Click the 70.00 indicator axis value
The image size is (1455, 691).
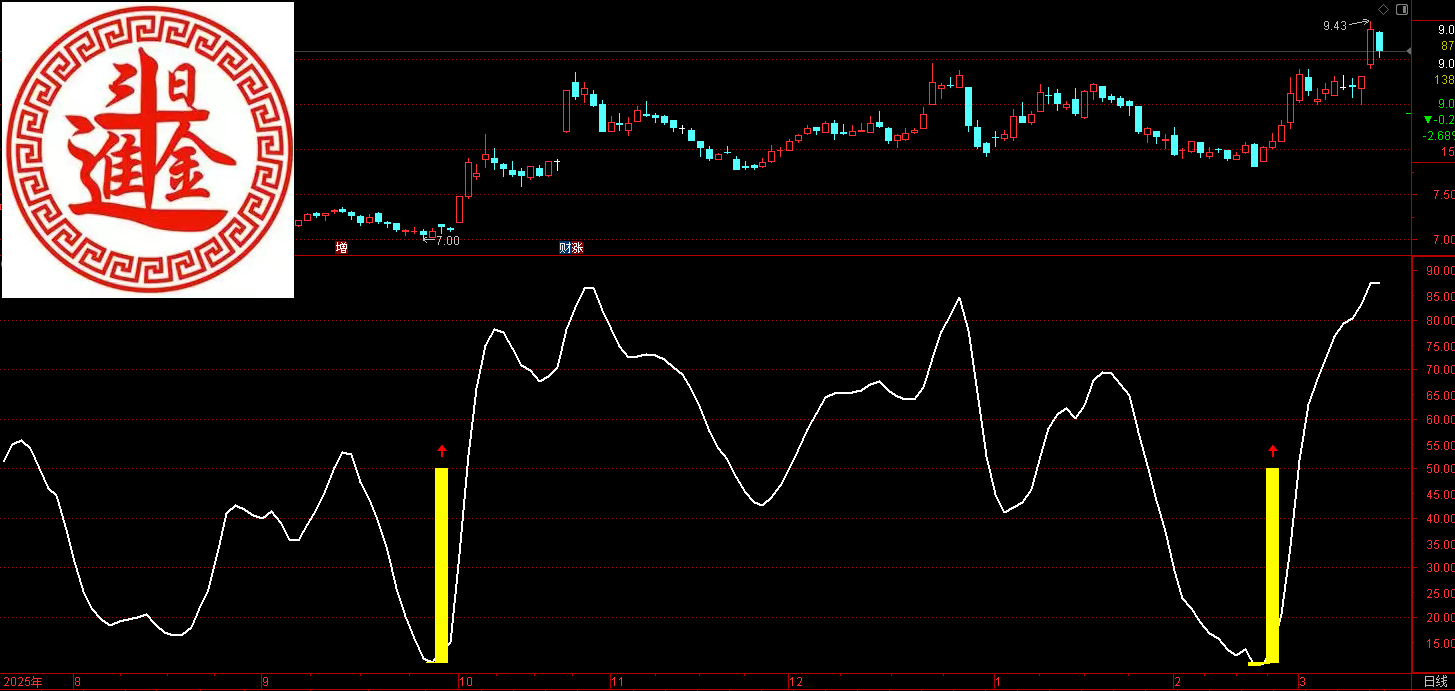1440,370
